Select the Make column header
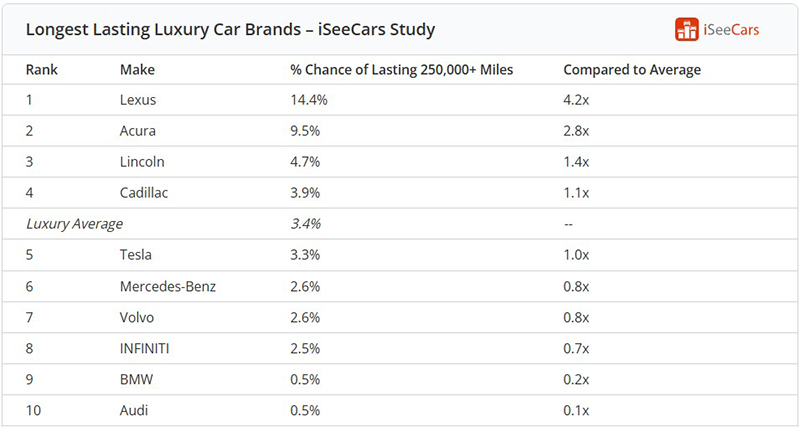Viewport: 800px width, 427px height. coord(137,69)
